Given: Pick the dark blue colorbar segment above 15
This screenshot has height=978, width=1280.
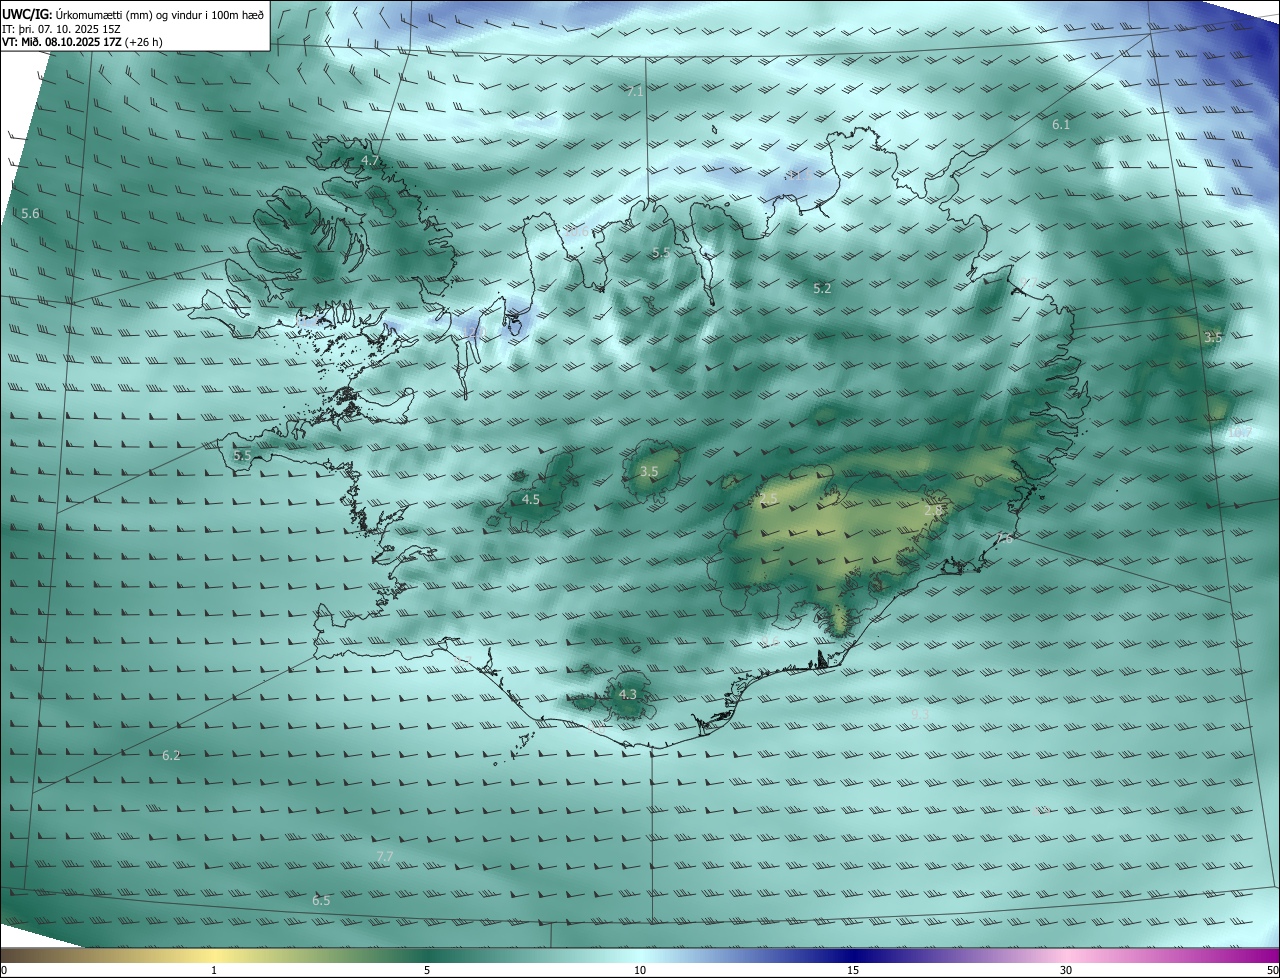Looking at the screenshot, I should 852,955.
